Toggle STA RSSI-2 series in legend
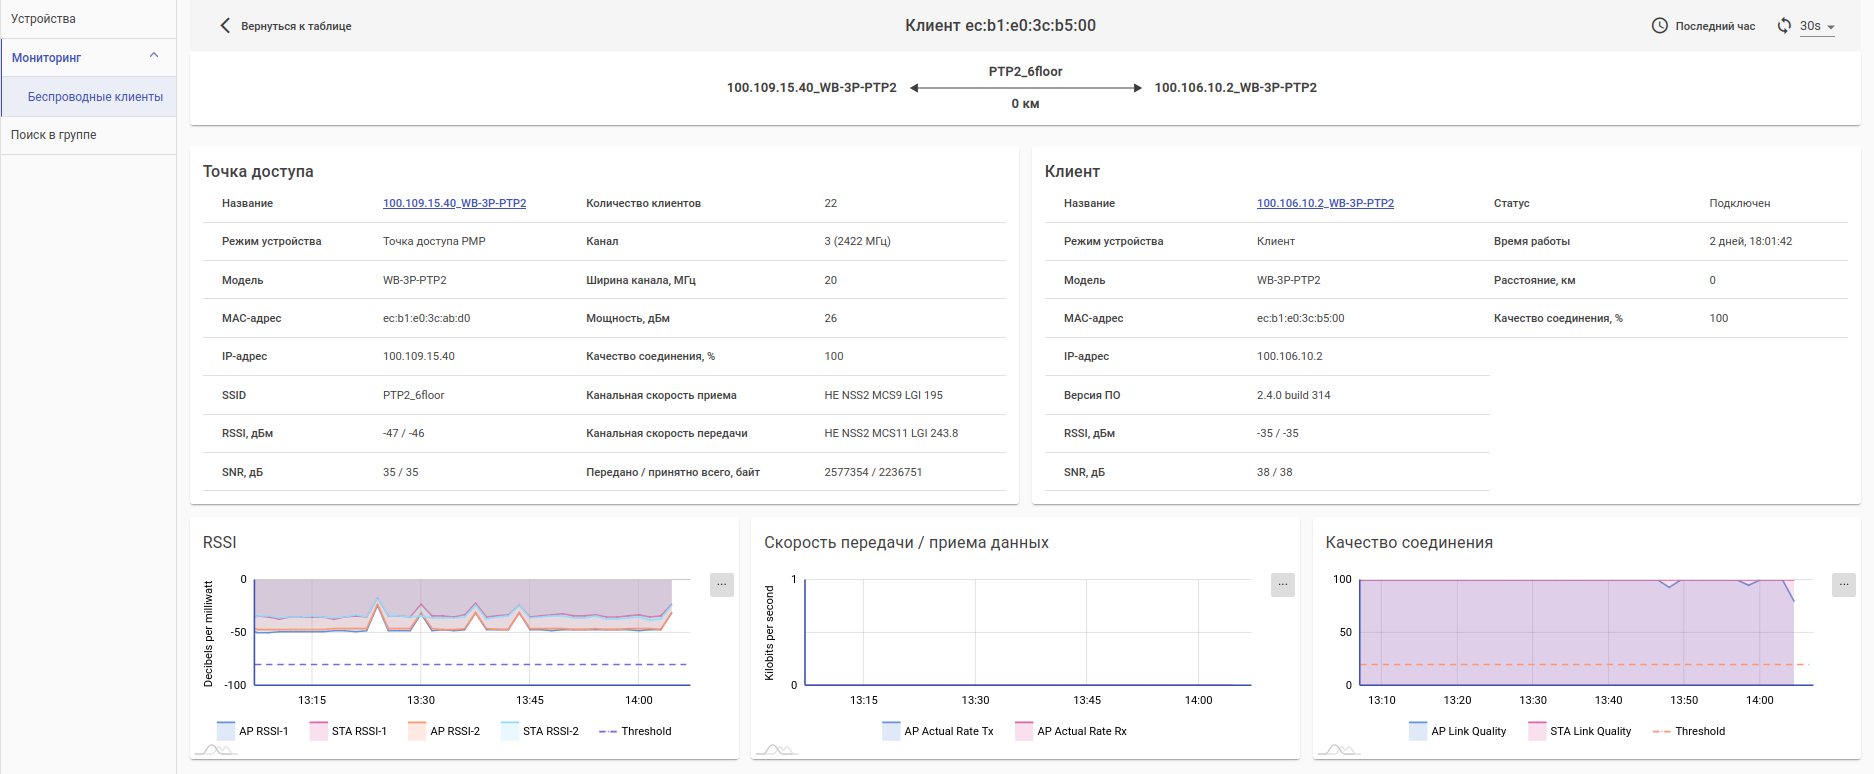This screenshot has width=1874, height=774. tap(510, 731)
